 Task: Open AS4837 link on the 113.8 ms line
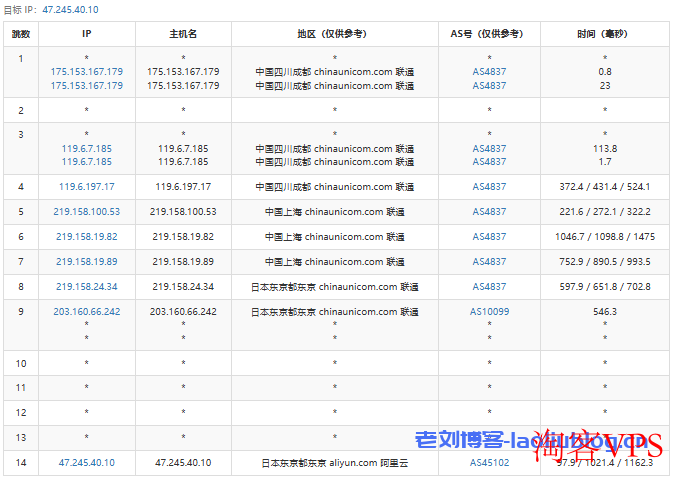tap(489, 148)
